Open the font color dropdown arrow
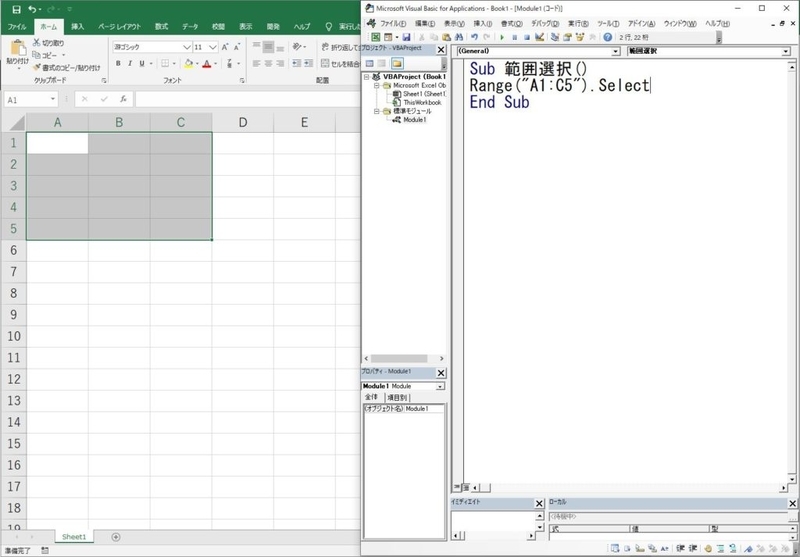 click(x=215, y=64)
